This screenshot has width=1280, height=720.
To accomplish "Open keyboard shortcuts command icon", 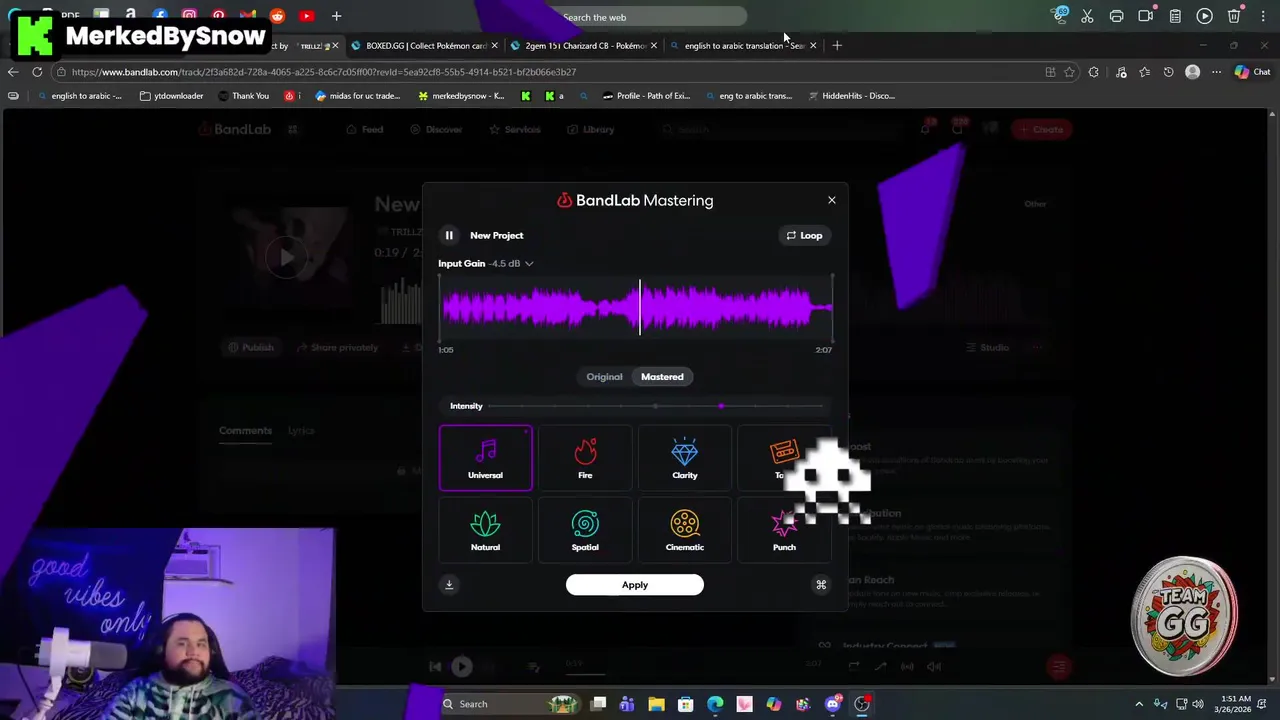I will coord(821,585).
